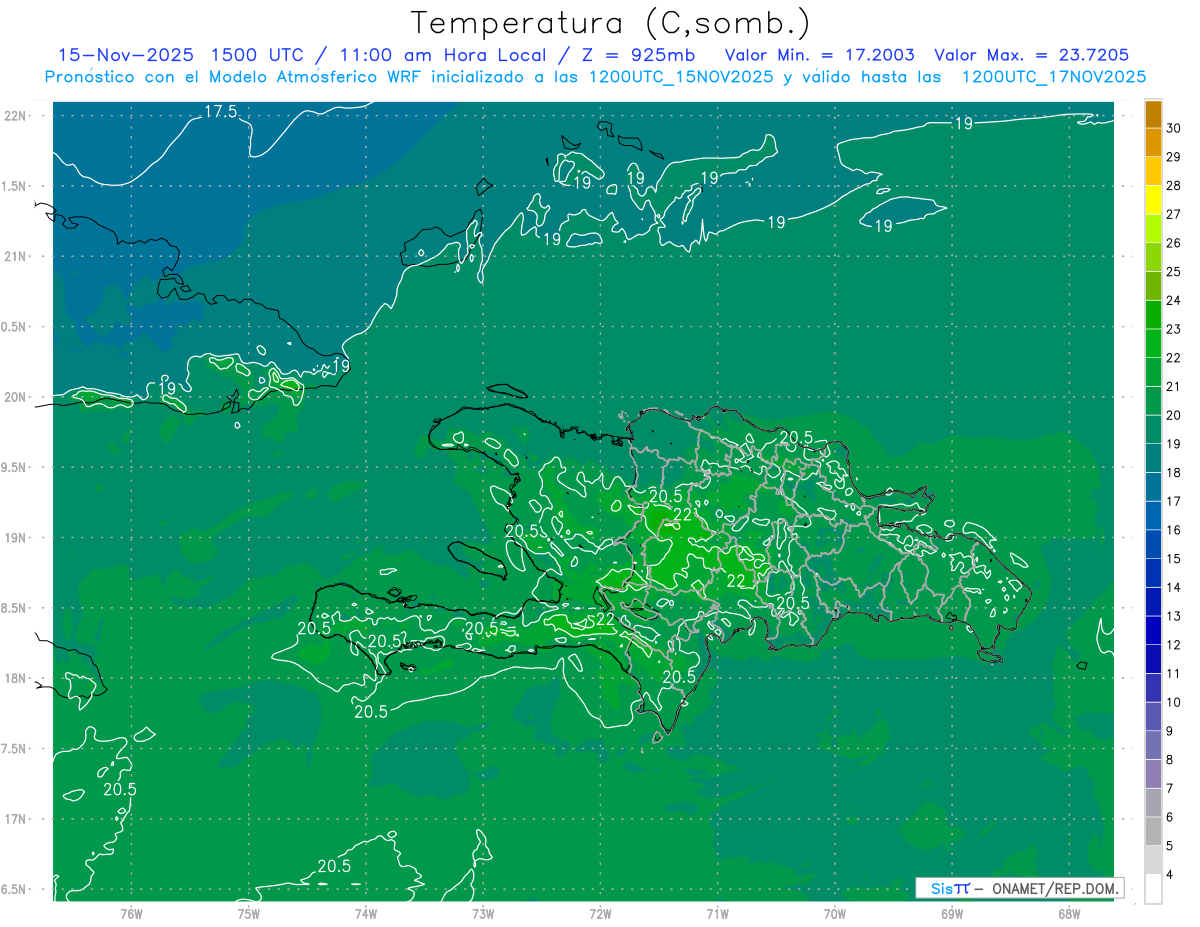
Task: Click the '69W' longitude axis label
Action: pyautogui.click(x=952, y=913)
